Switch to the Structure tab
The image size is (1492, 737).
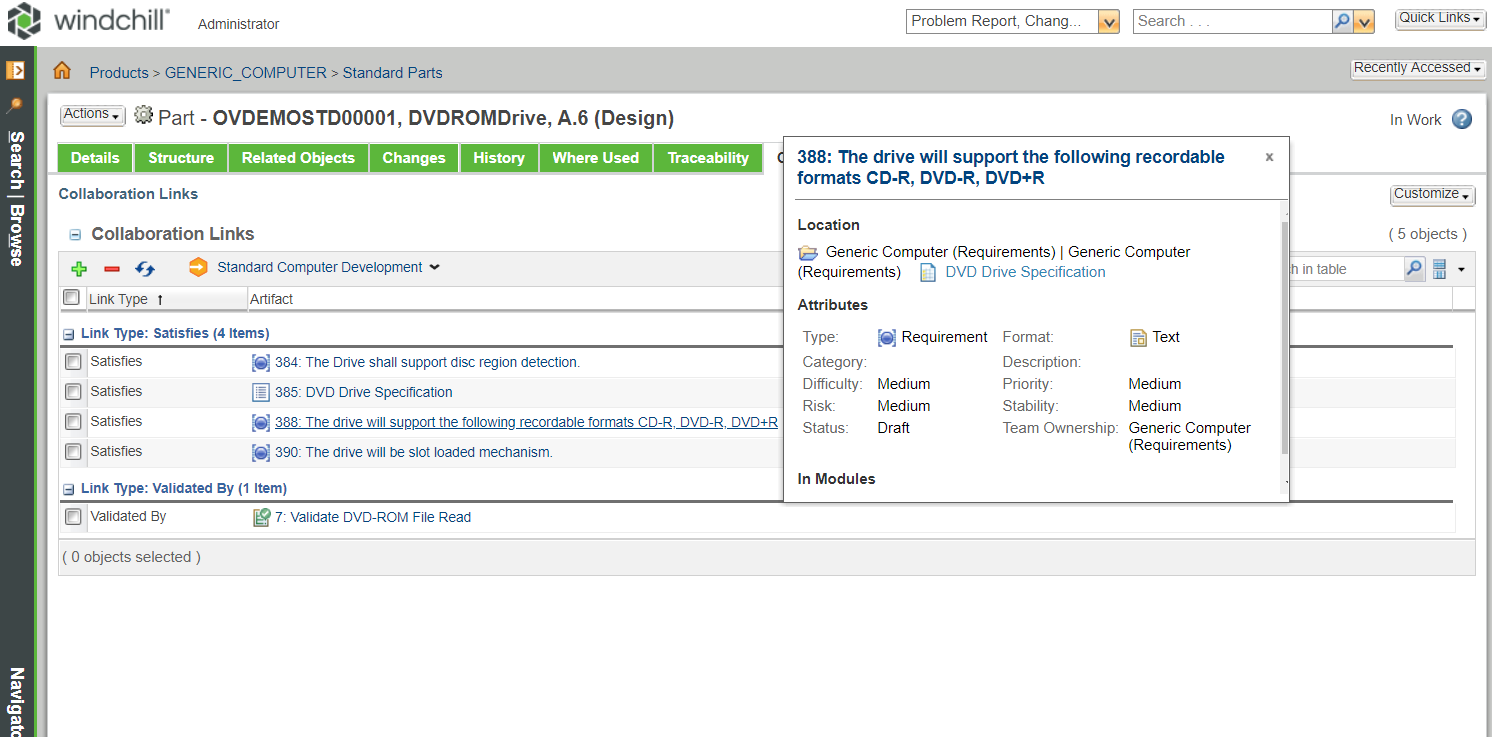coord(181,158)
